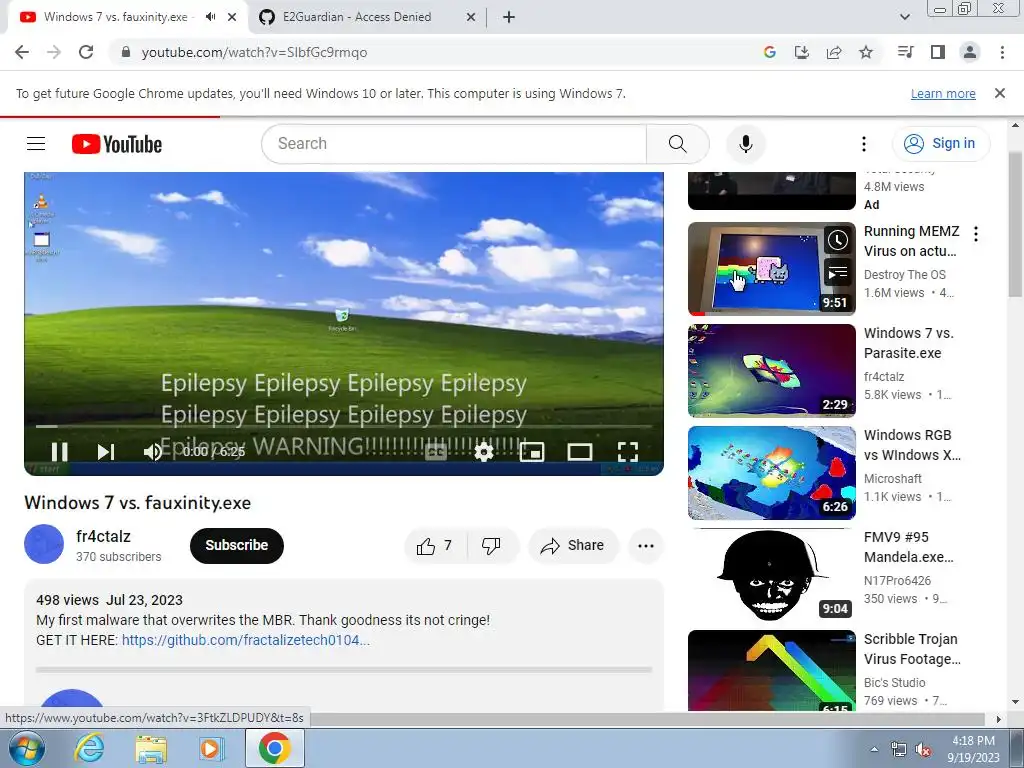The width and height of the screenshot is (1024, 768).
Task: Reload the current page
Action: coord(86,52)
